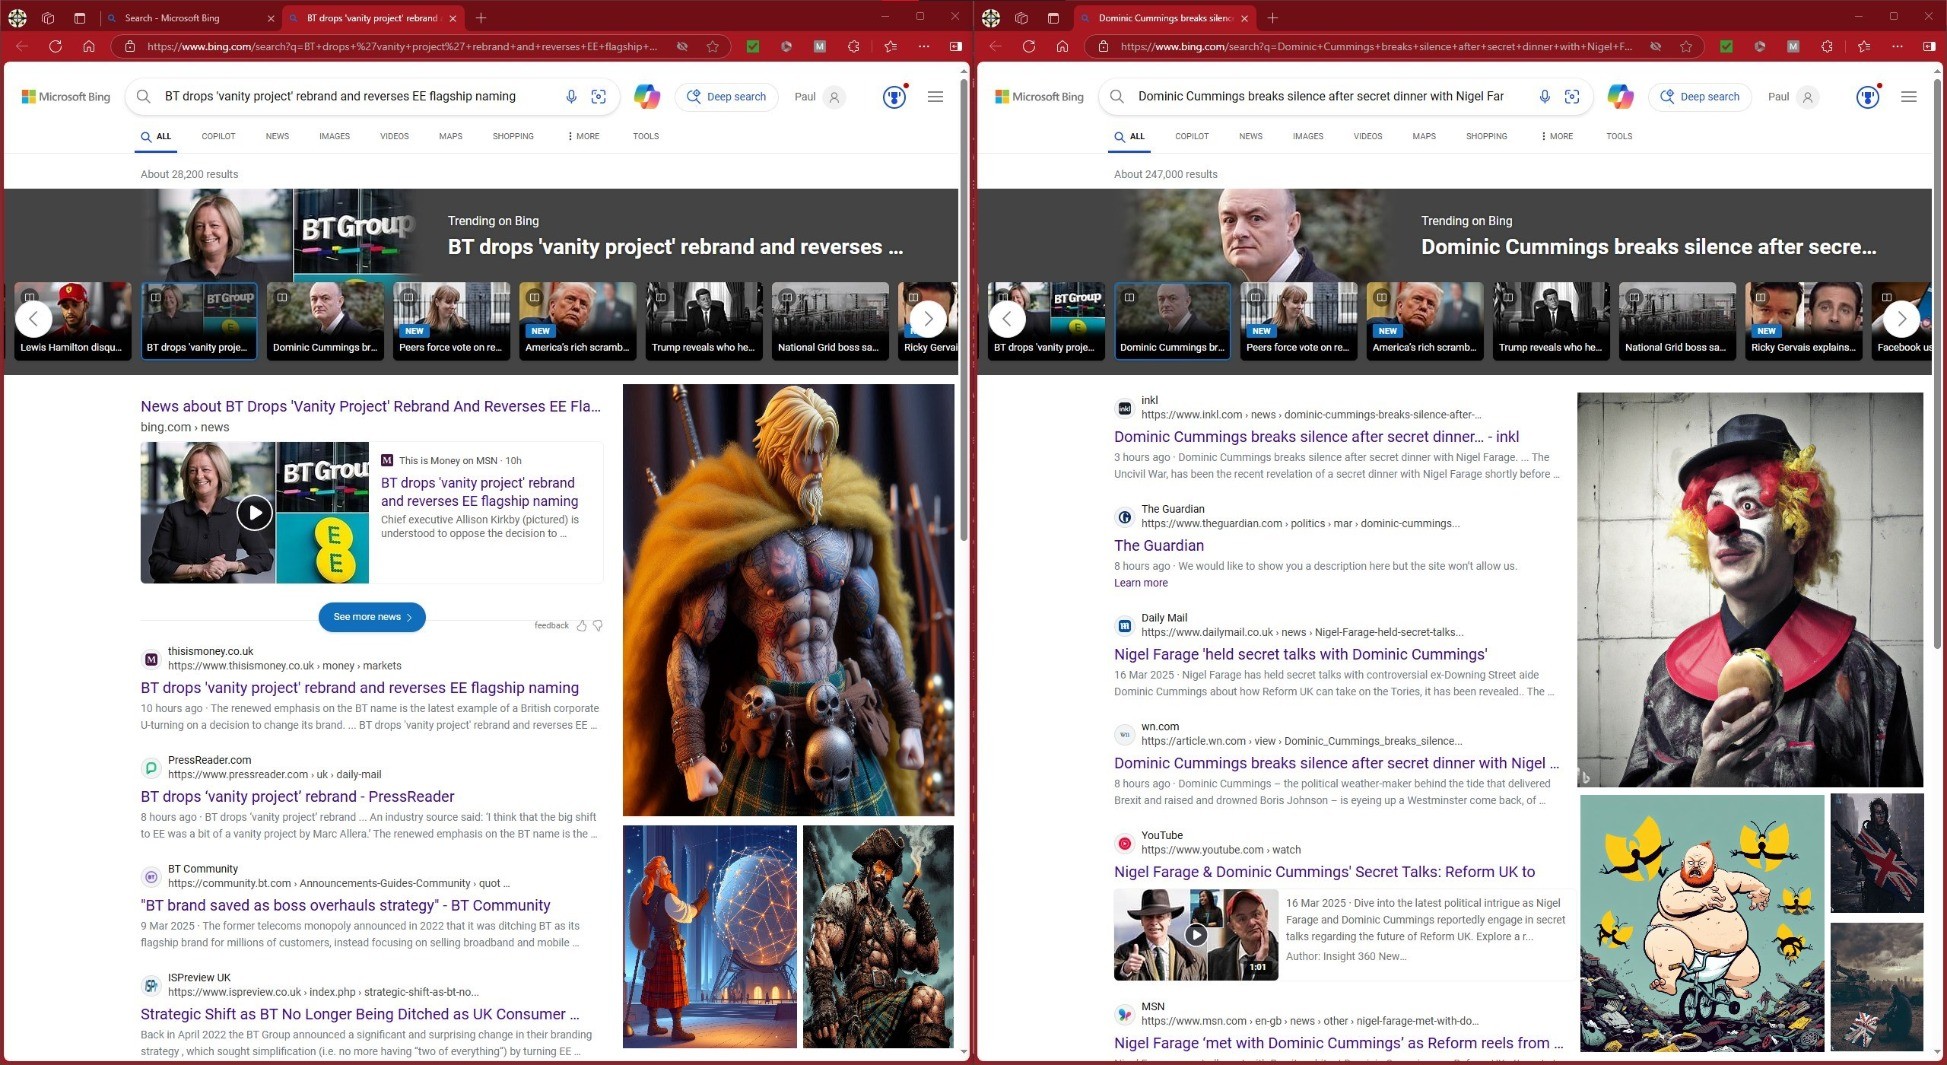Reload page in the right Dominic Cummings window

(x=1029, y=46)
